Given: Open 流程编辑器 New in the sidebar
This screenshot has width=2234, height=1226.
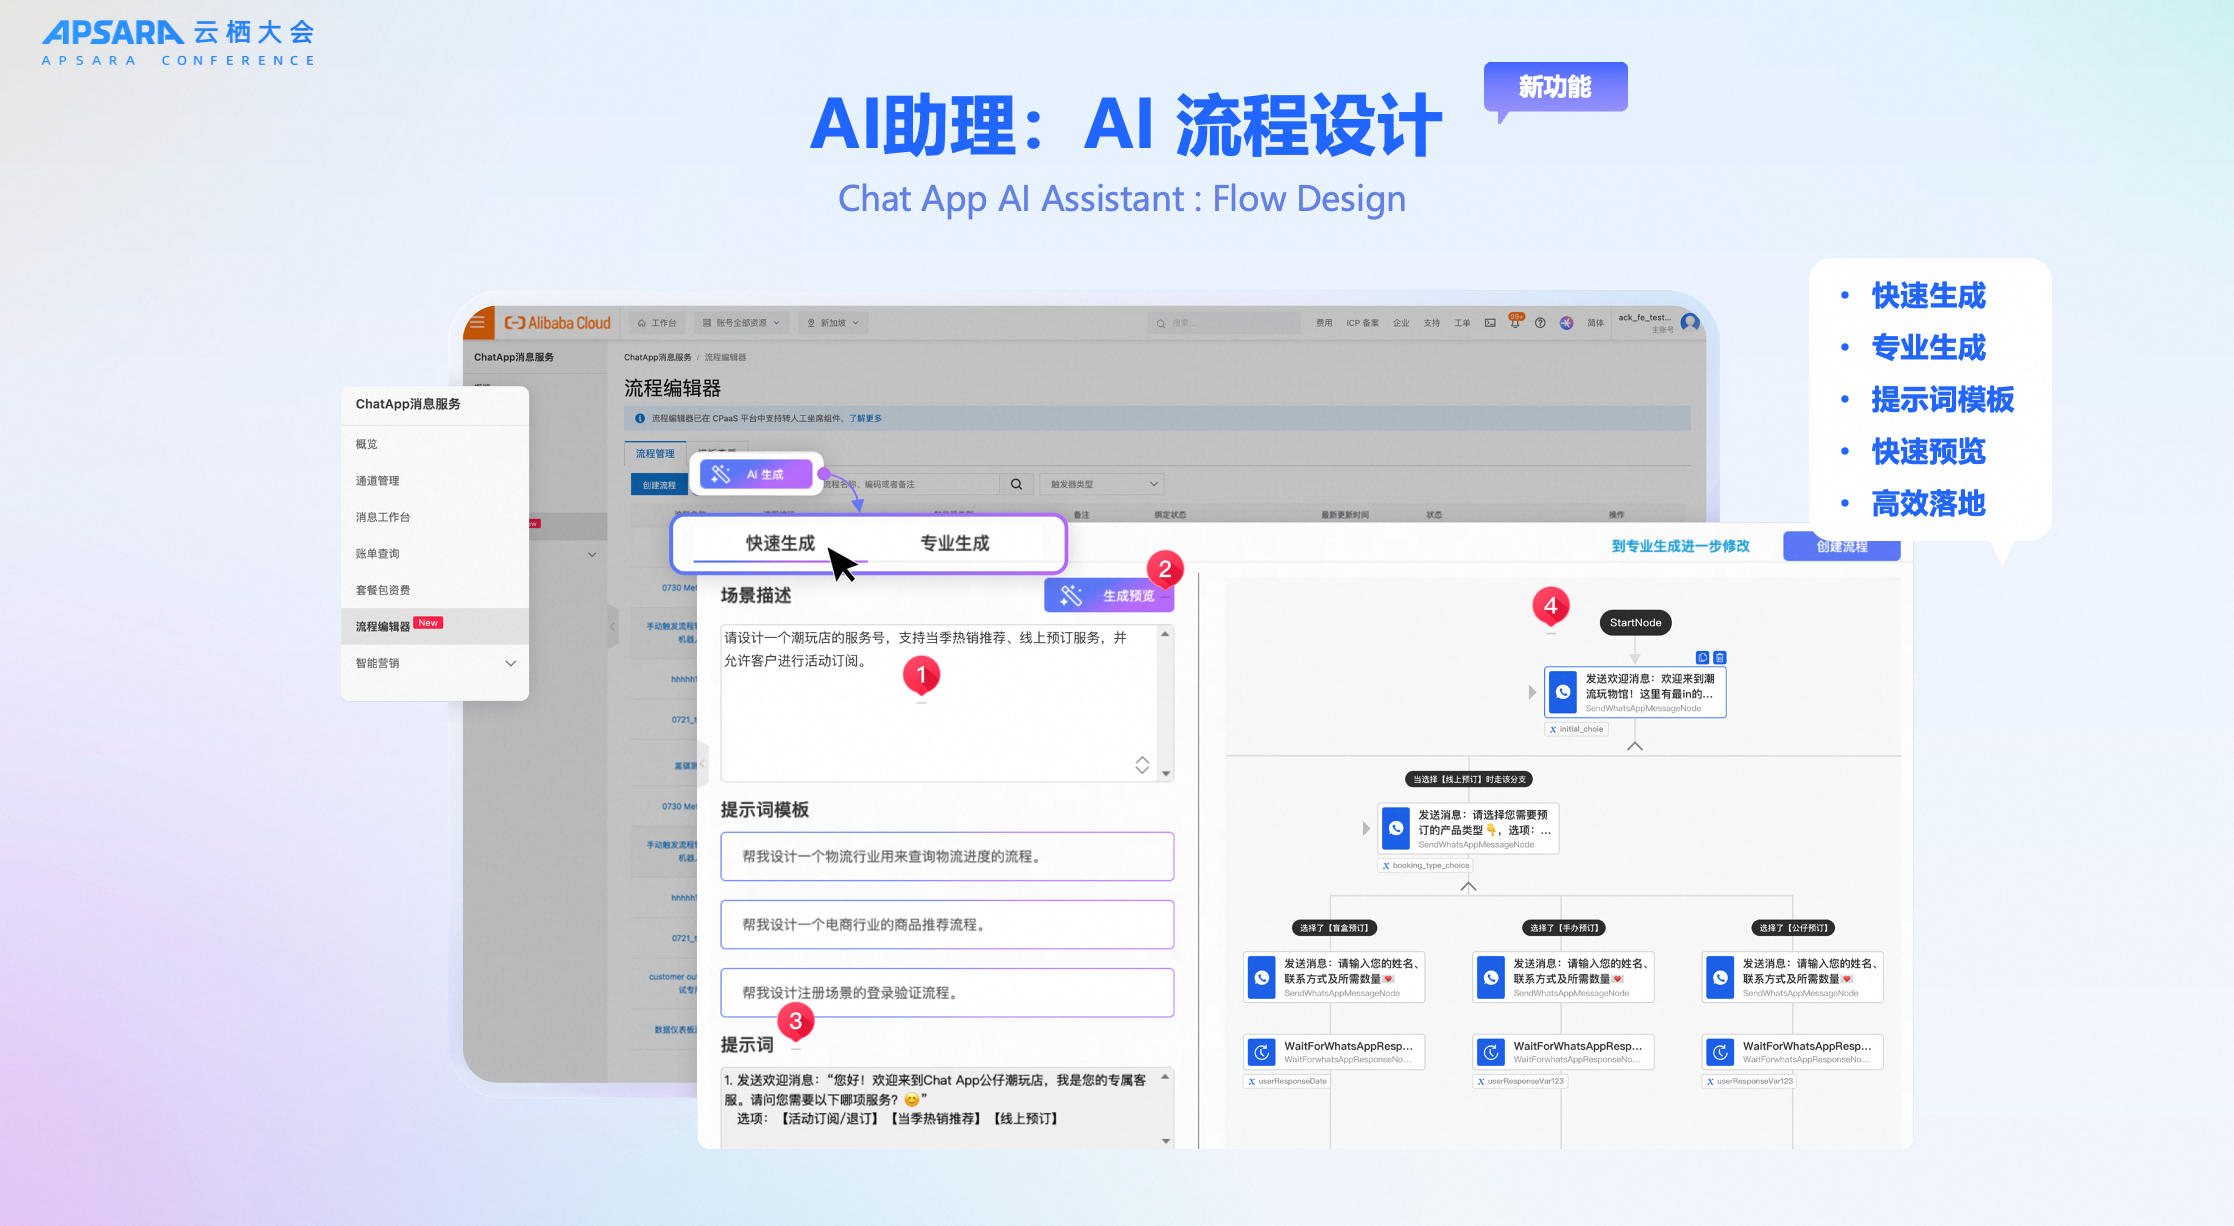Looking at the screenshot, I should click(435, 626).
